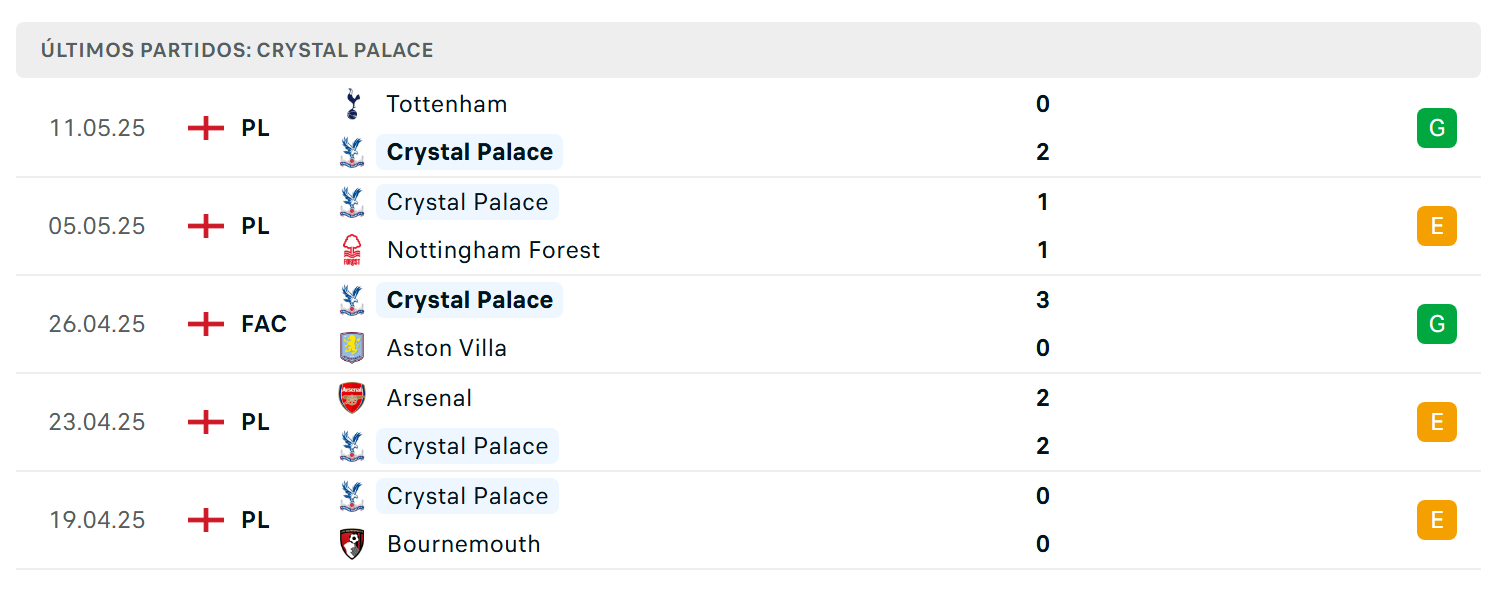Viewport: 1499px width, 589px height.
Task: Open the Bournemouth team link
Action: (x=463, y=544)
